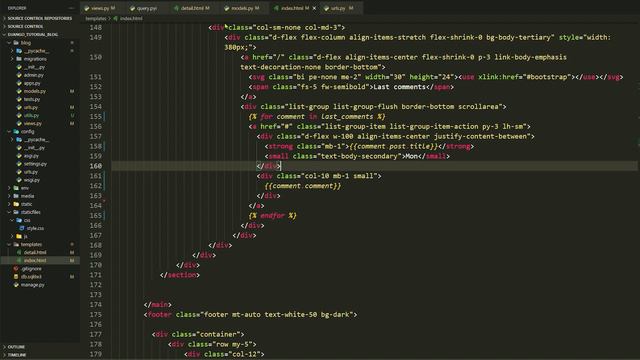
Task: Click the {{comment.comment}} template variable
Action: [302, 186]
